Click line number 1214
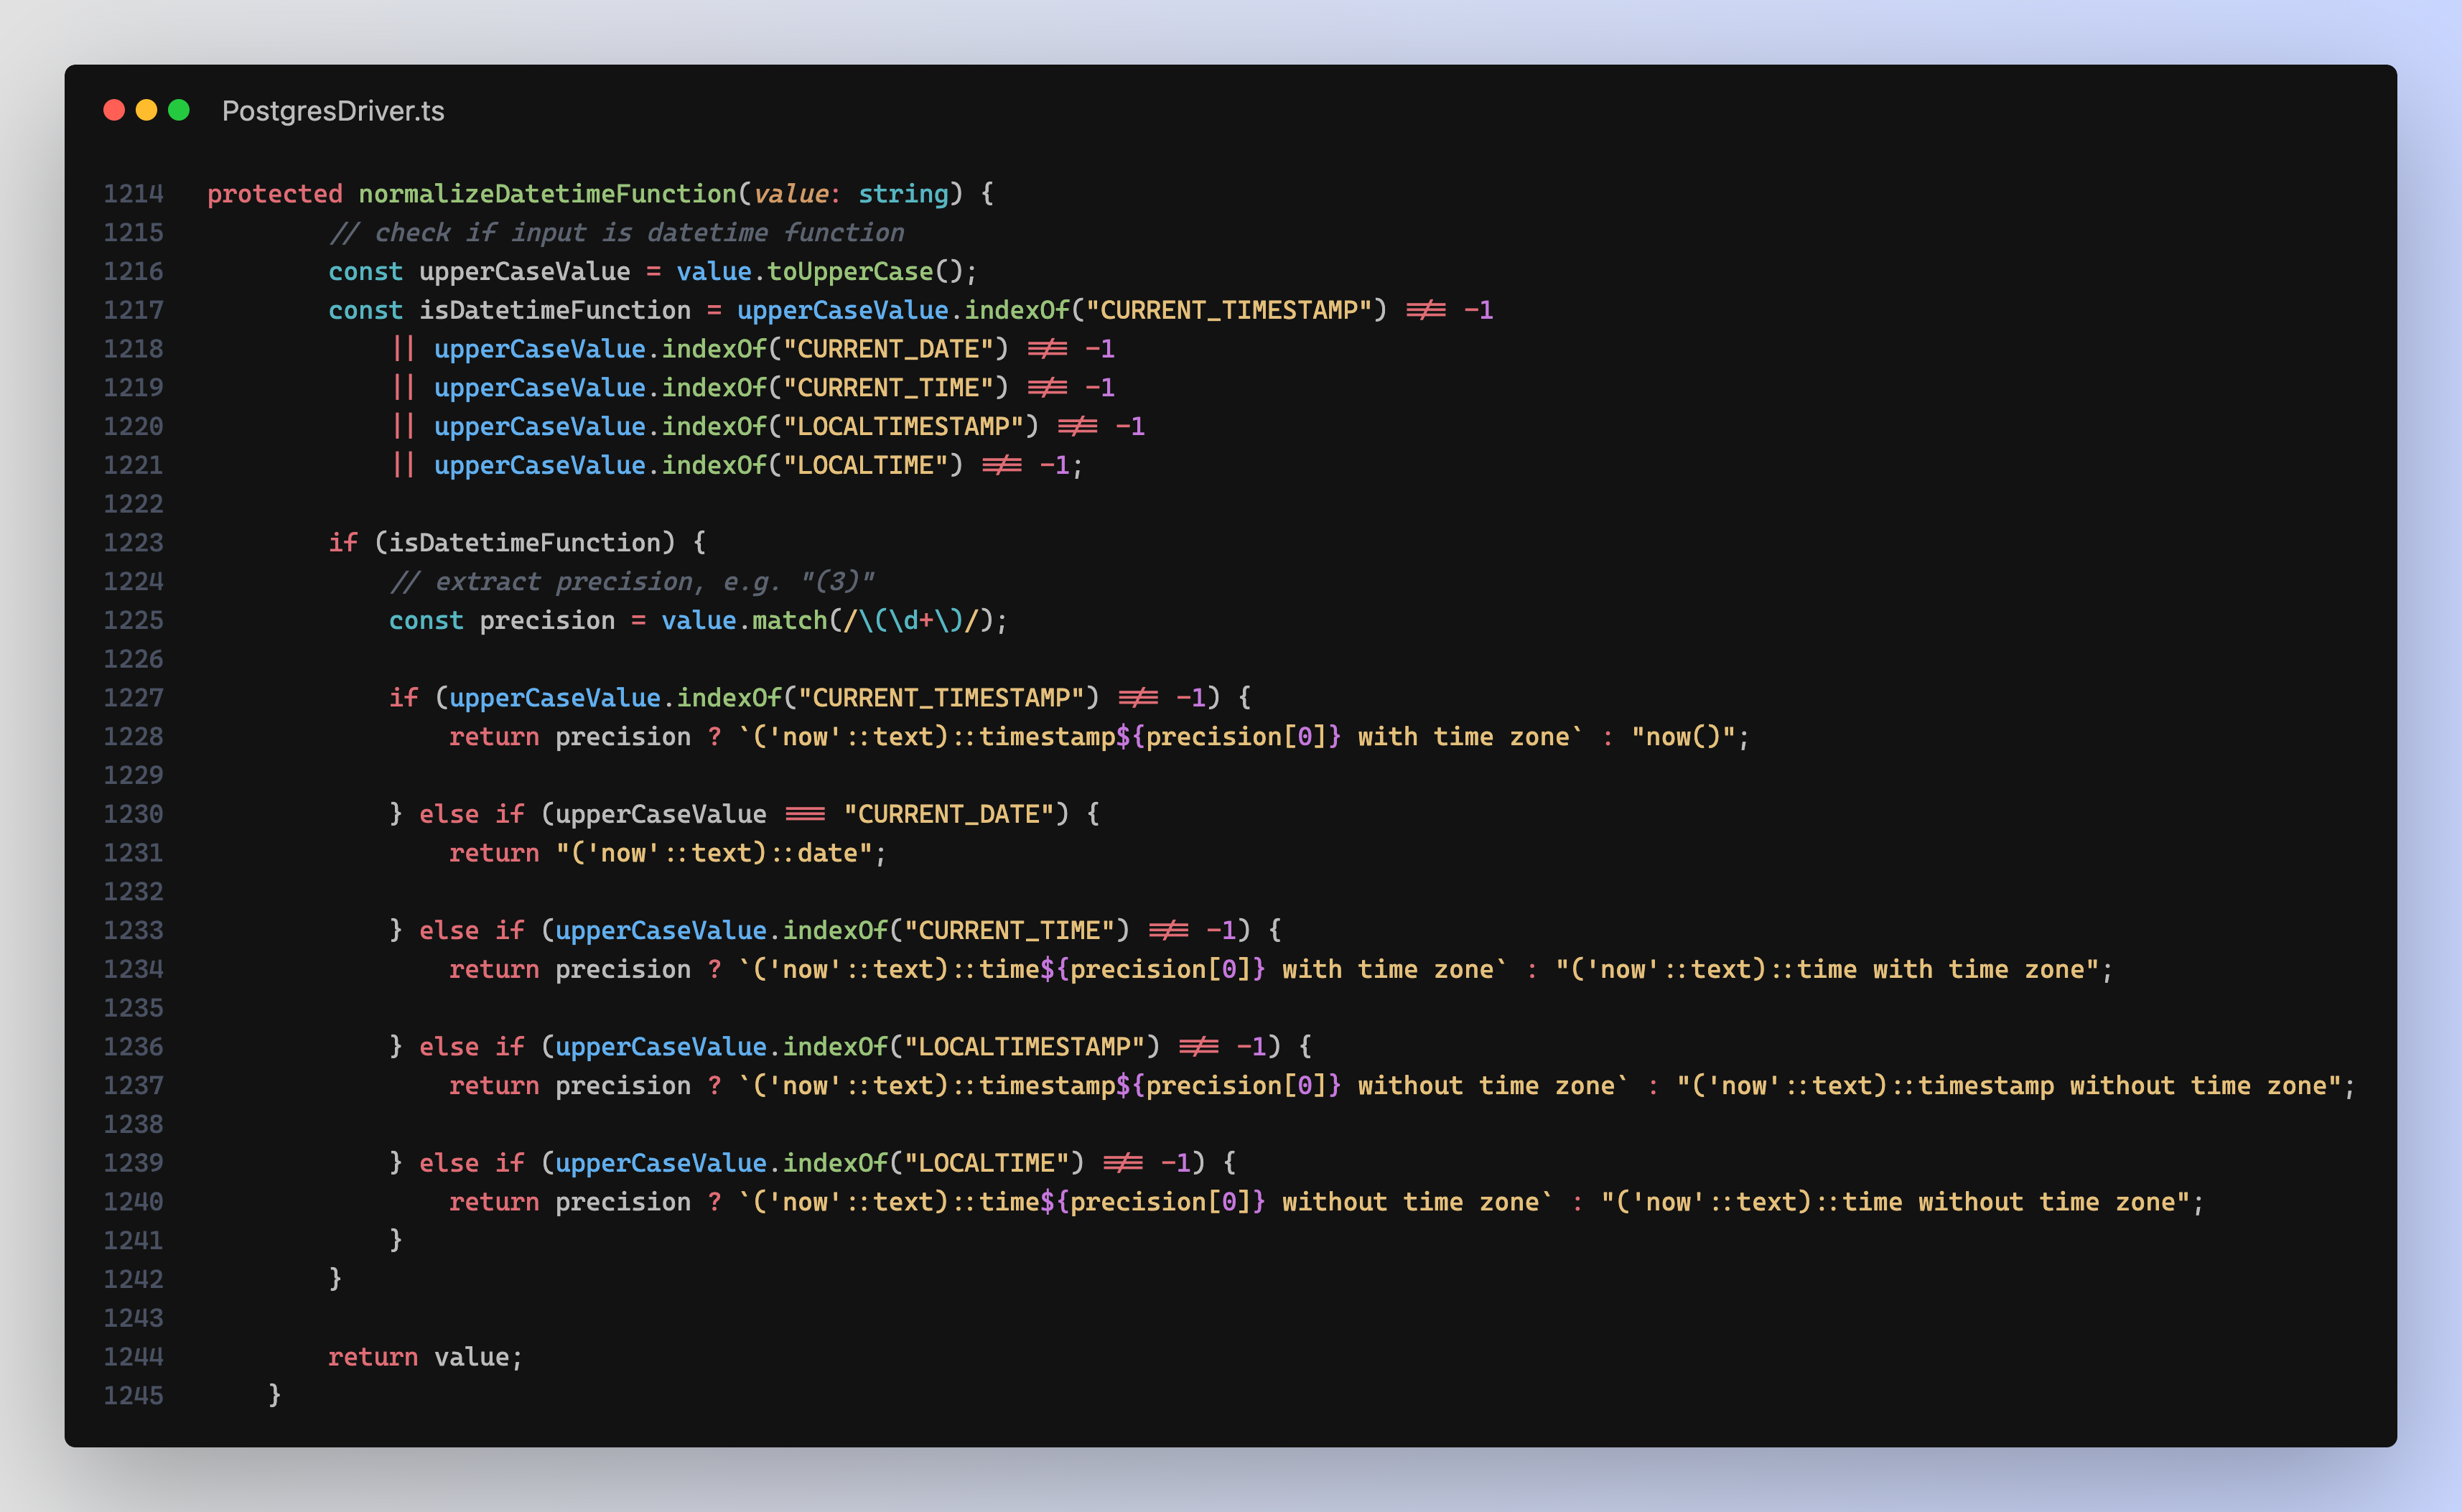This screenshot has height=1512, width=2462. pos(134,193)
